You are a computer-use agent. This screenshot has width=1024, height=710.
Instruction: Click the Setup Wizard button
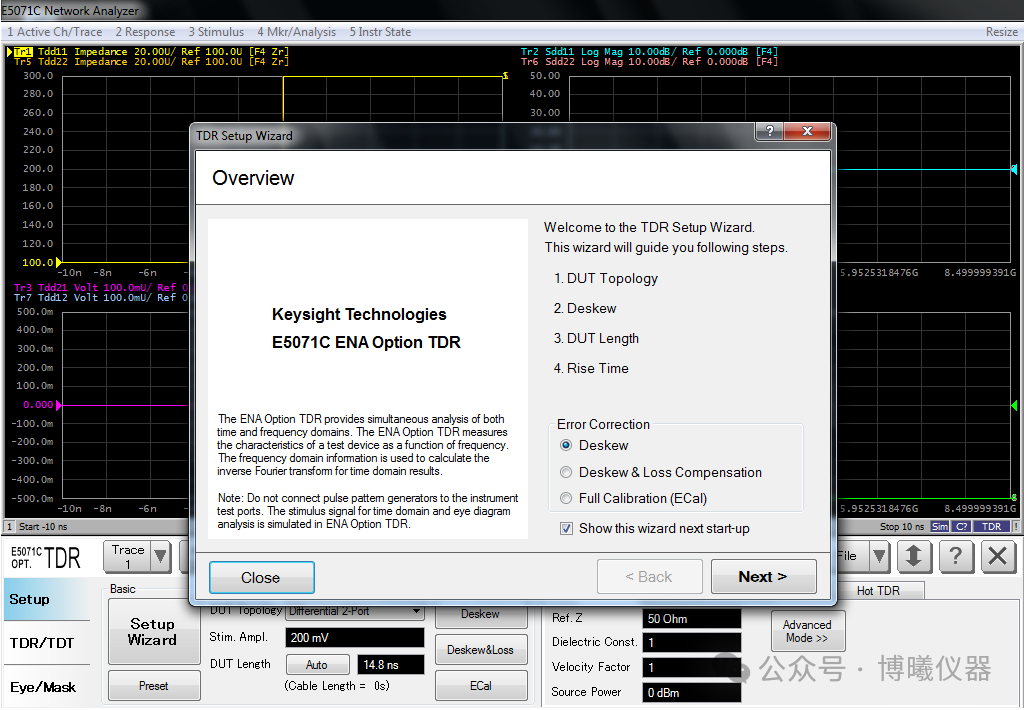(153, 632)
